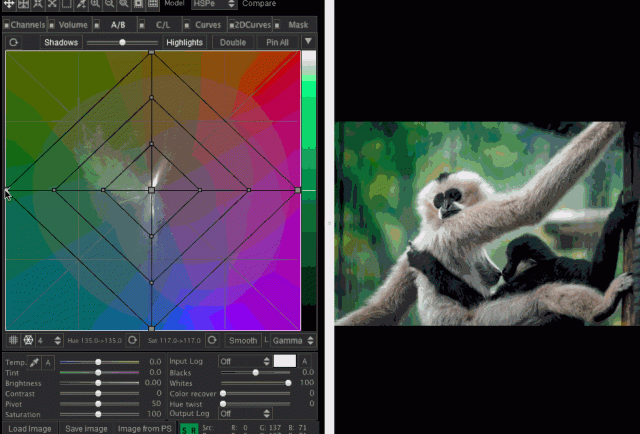Click the Tint slider handle
The width and height of the screenshot is (640, 434).
[98, 372]
